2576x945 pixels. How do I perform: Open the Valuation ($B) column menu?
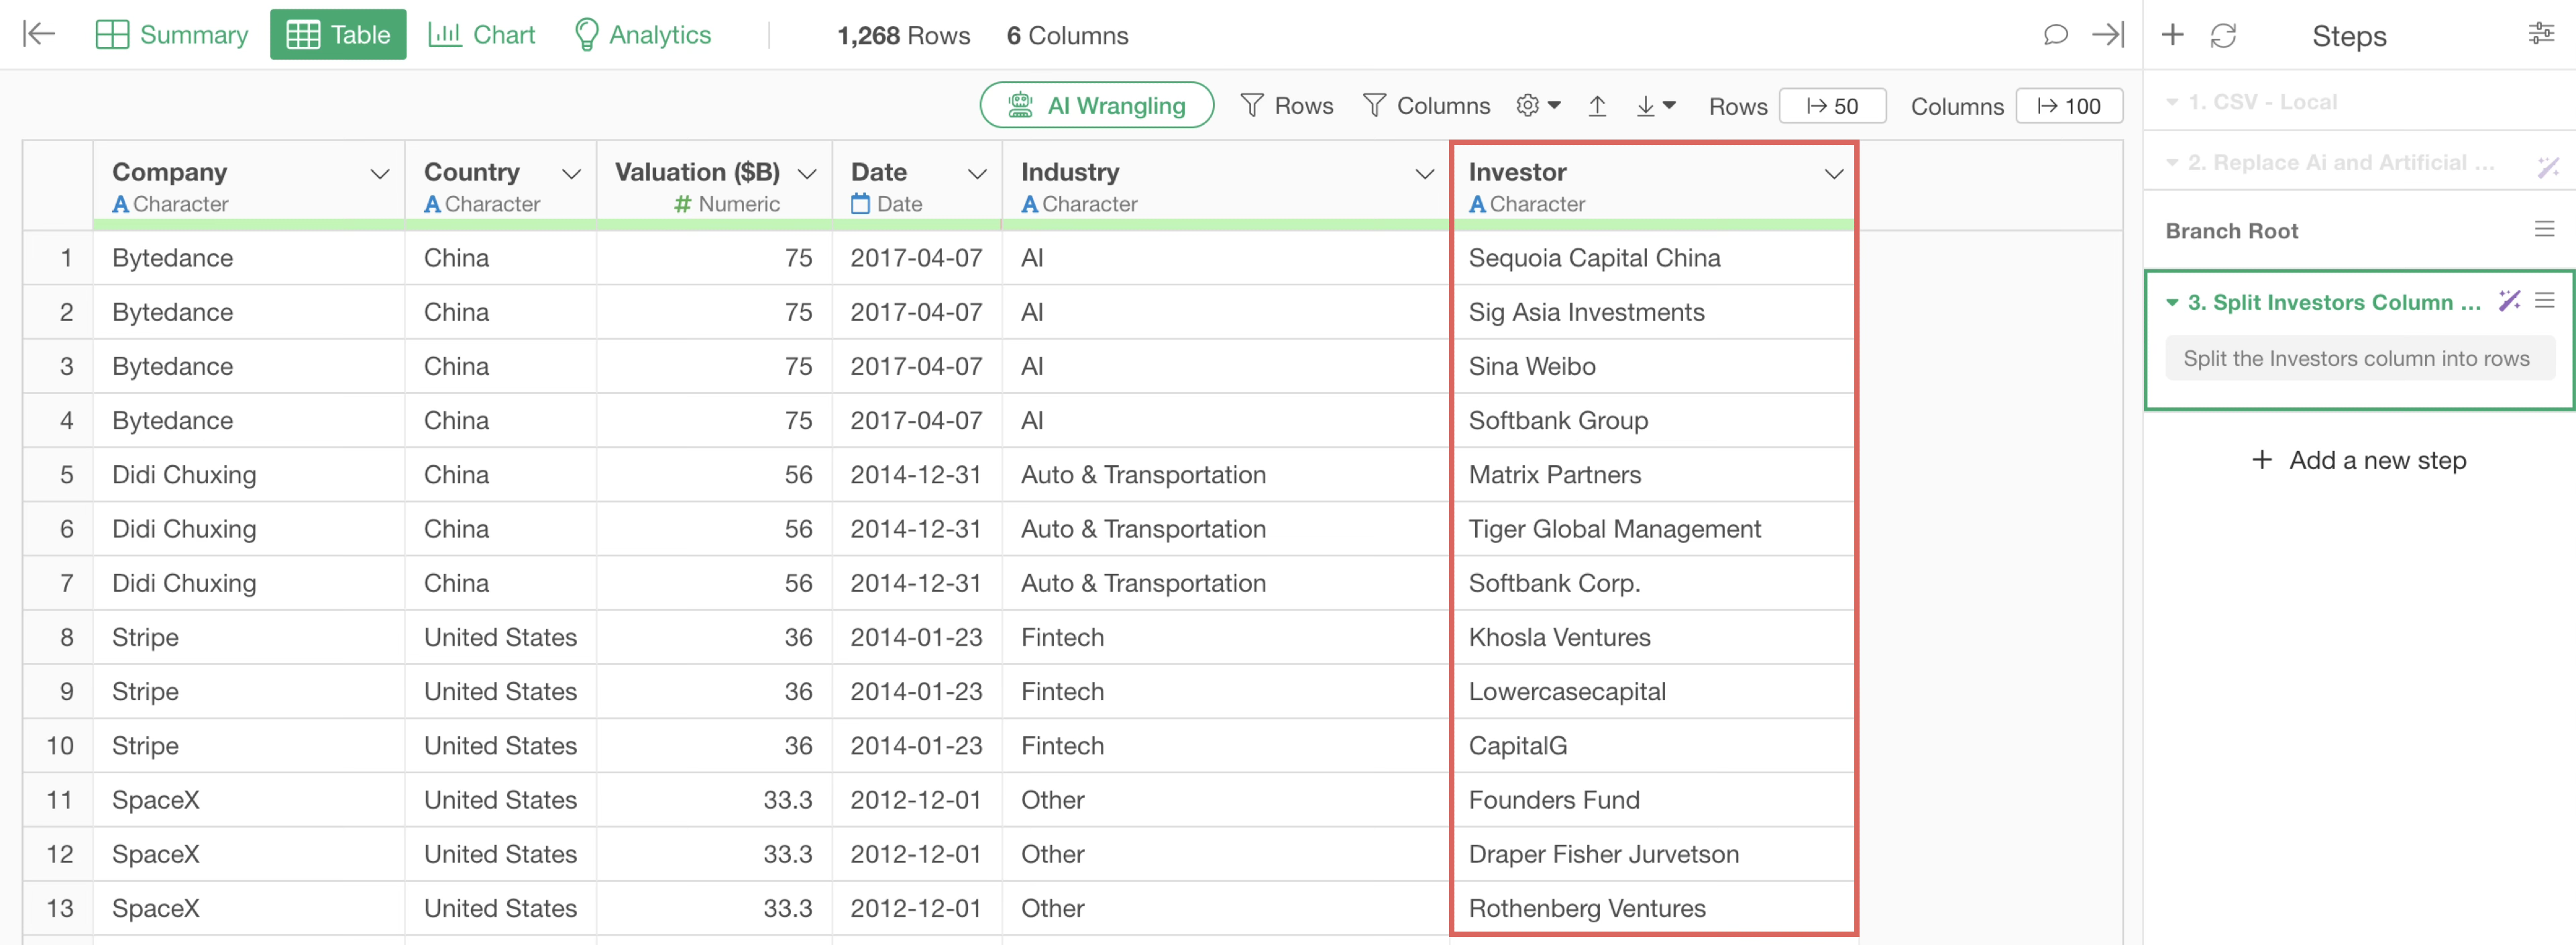tap(807, 174)
